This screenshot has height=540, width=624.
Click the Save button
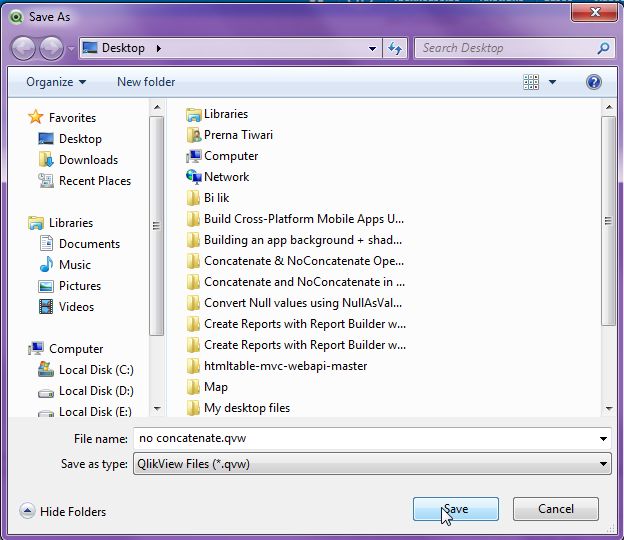click(456, 509)
